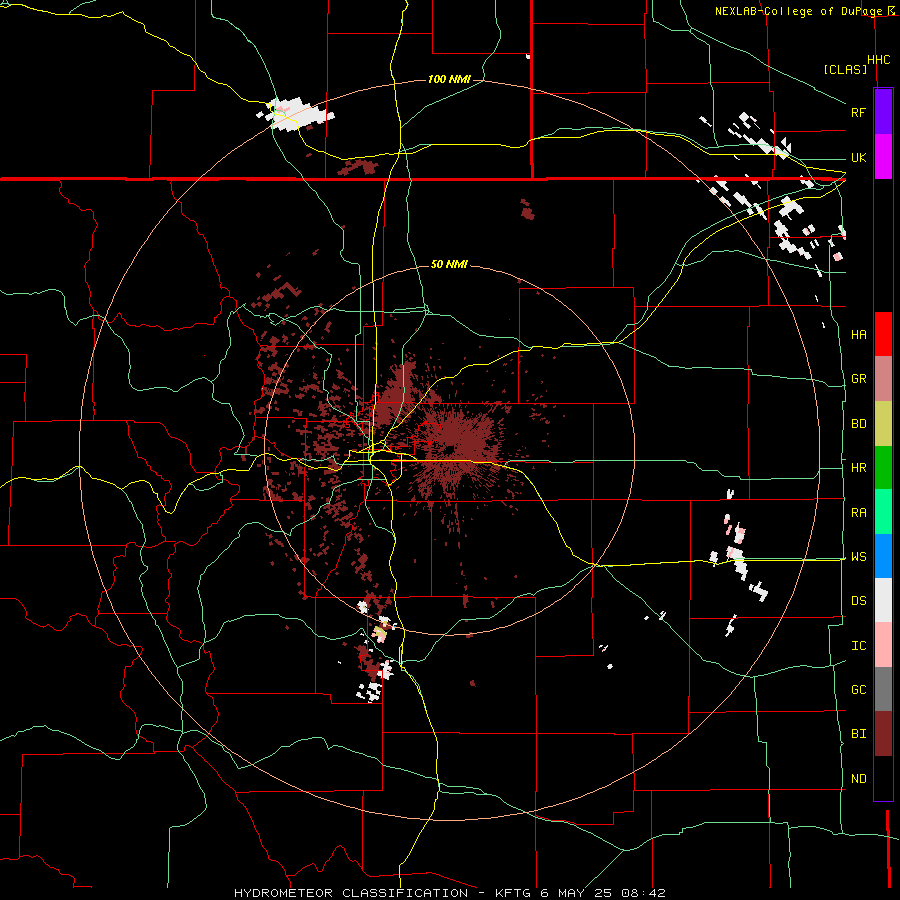Click the WS blue legend swatch

point(883,556)
